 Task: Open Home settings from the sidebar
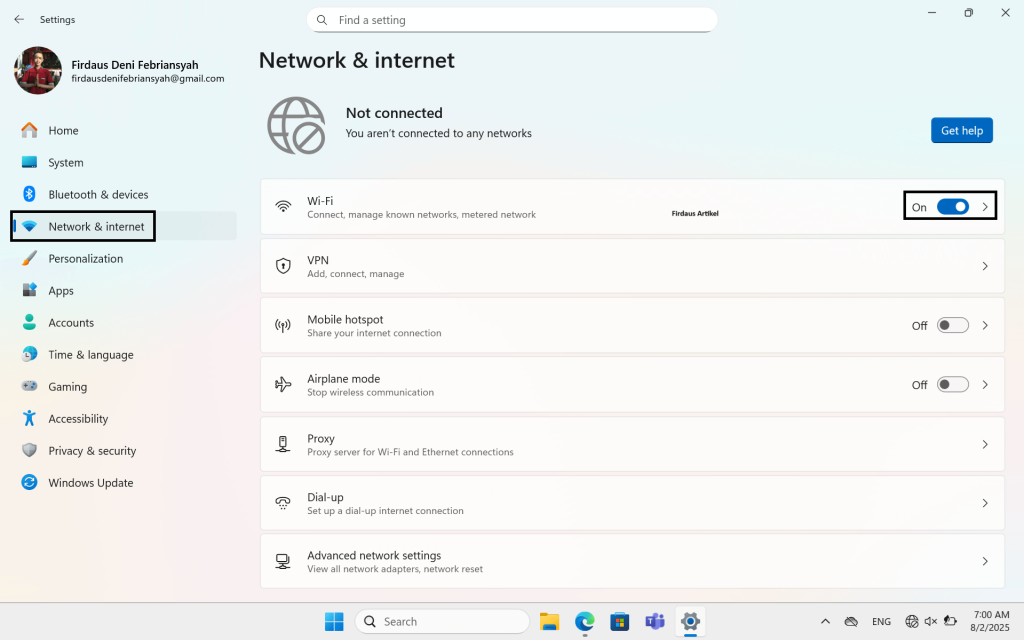tap(64, 130)
